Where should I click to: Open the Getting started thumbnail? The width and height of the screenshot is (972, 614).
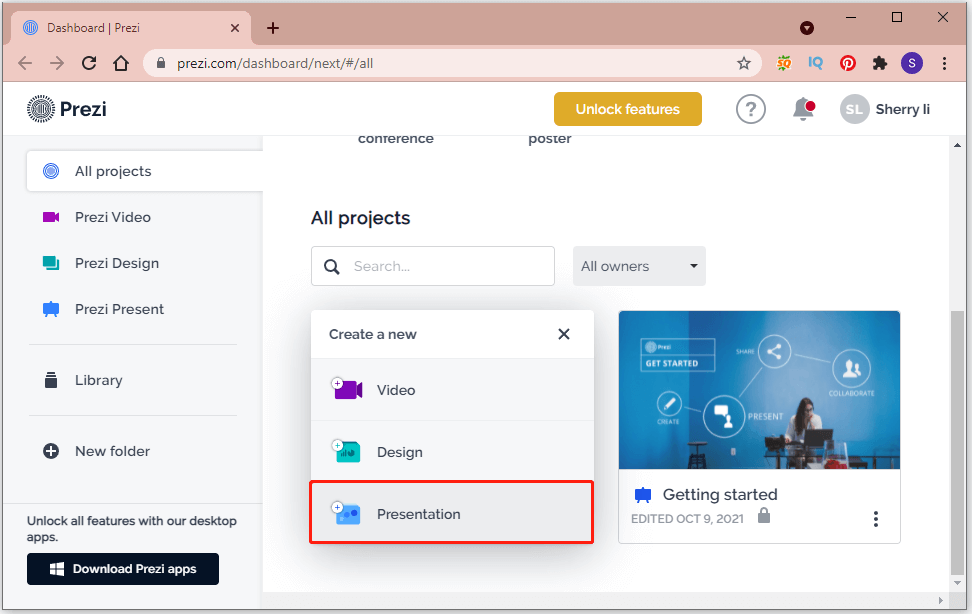pyautogui.click(x=759, y=390)
